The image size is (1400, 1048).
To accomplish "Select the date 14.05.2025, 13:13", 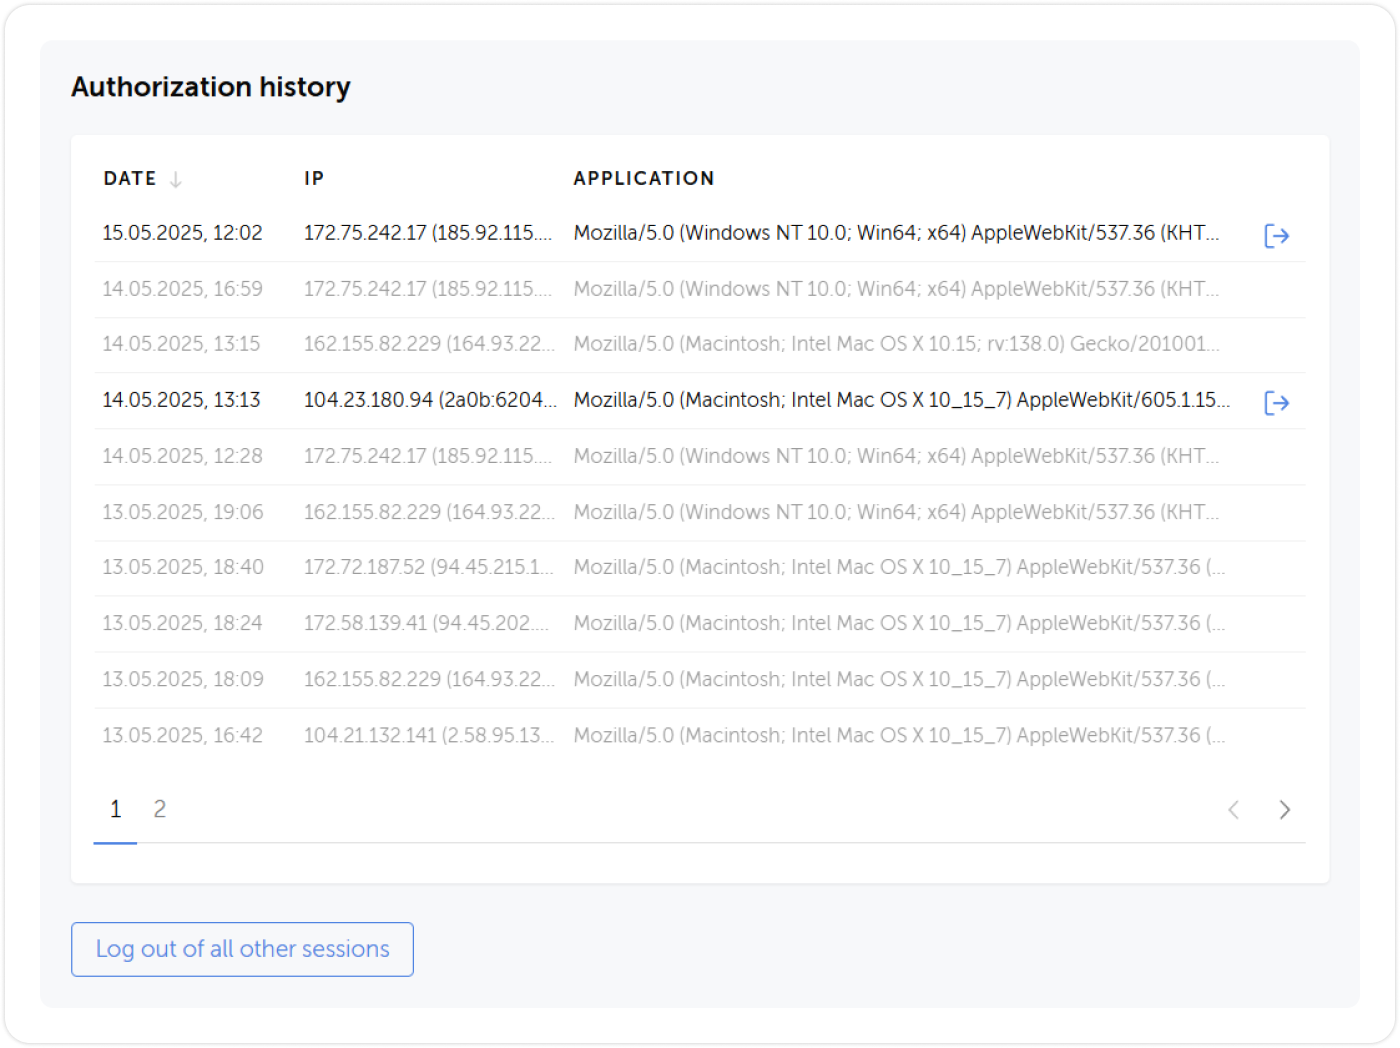I will (x=181, y=400).
